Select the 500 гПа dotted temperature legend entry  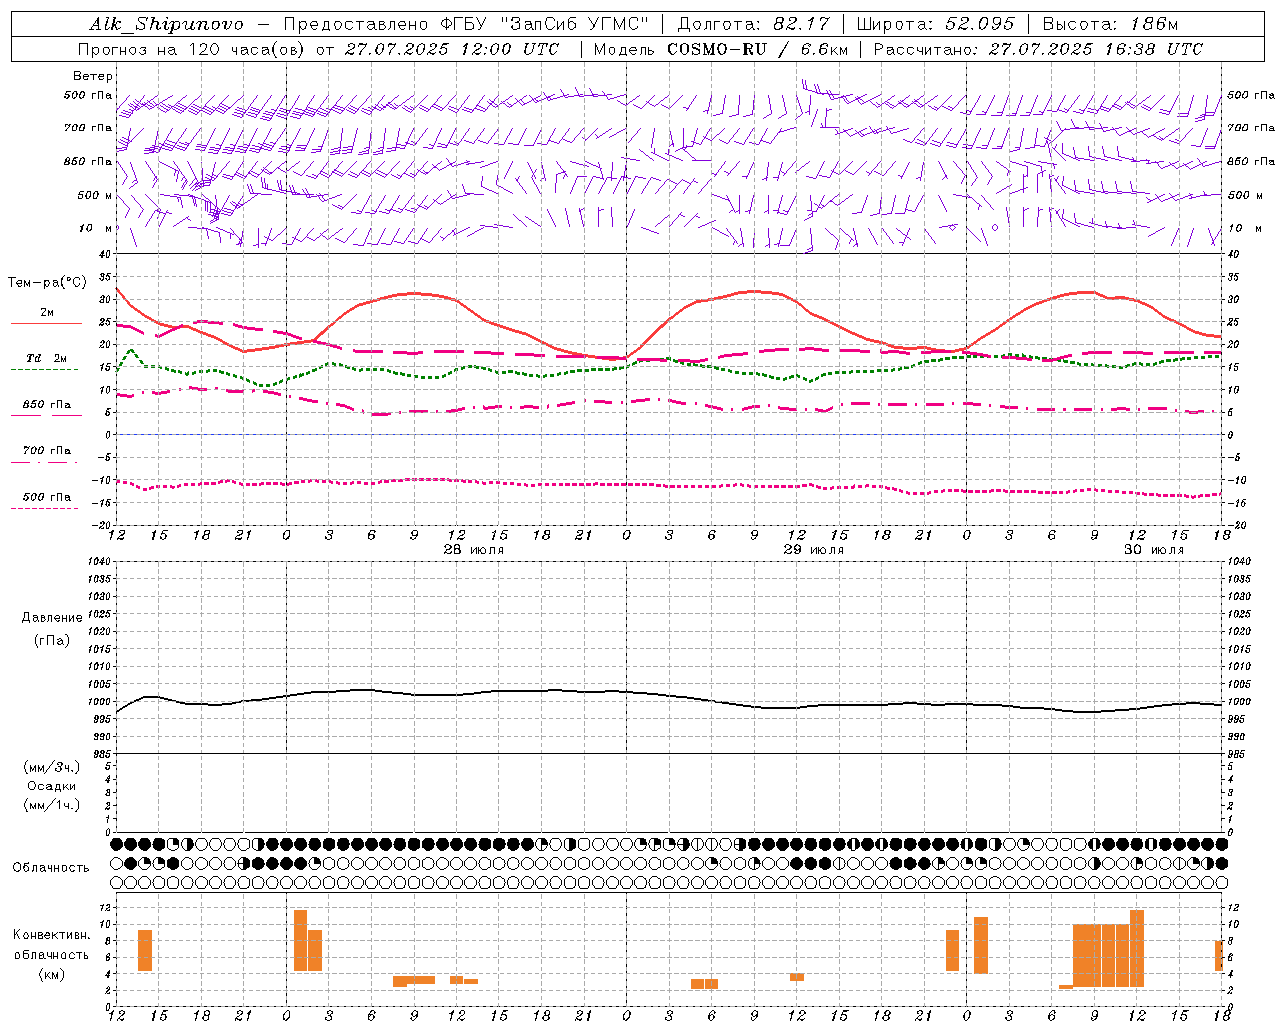[46, 500]
